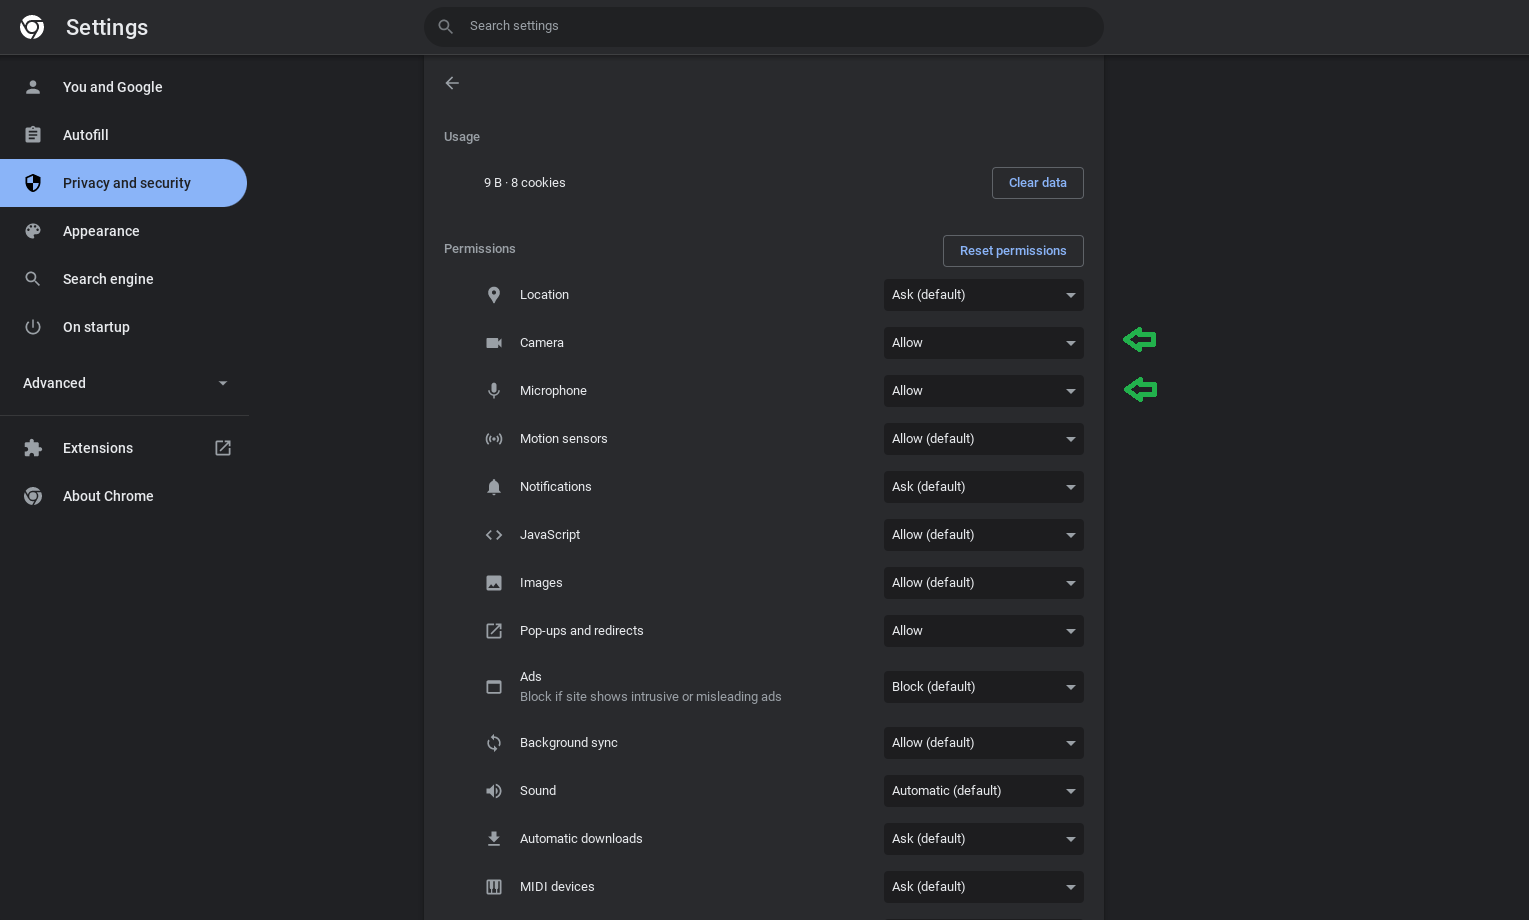Click the Chrome logo icon
The image size is (1529, 920).
pos(32,27)
